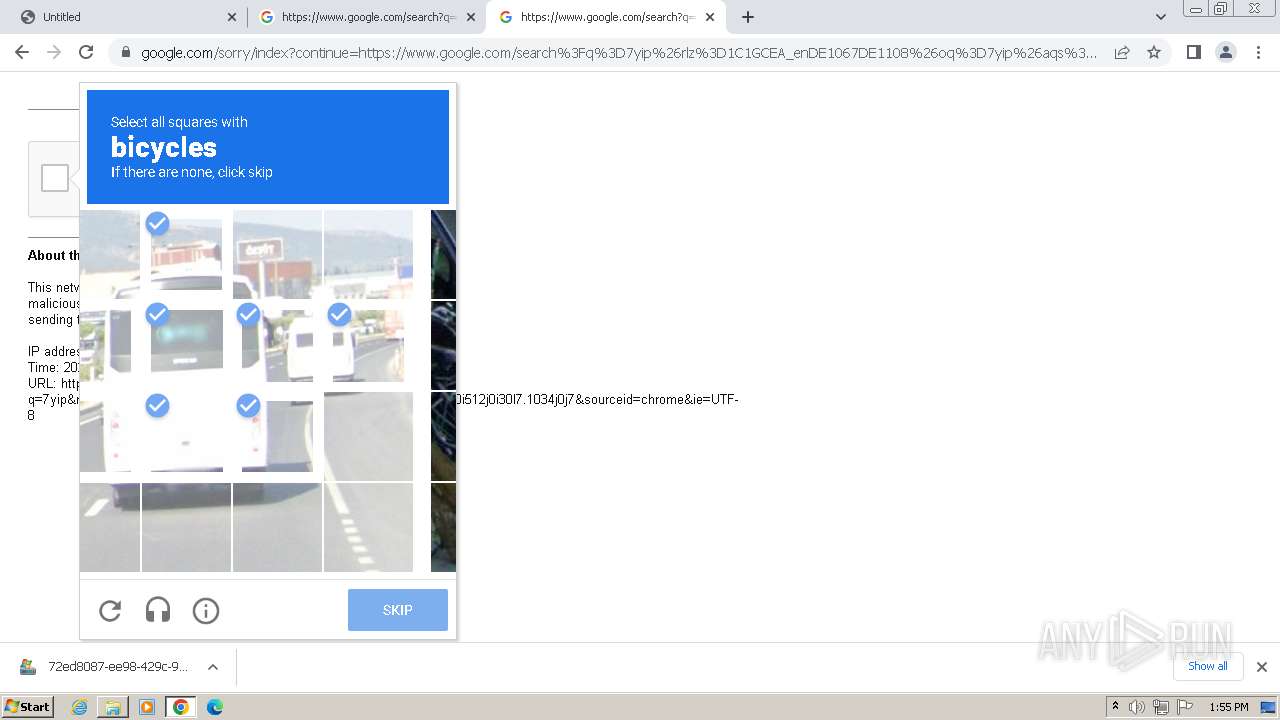
Task: Reload the page in Chrome toolbar
Action: [x=86, y=52]
